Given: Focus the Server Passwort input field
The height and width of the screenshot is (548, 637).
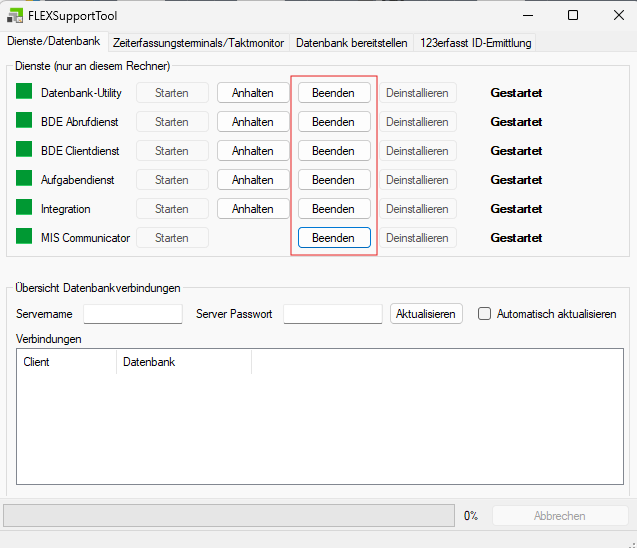Looking at the screenshot, I should pos(333,314).
